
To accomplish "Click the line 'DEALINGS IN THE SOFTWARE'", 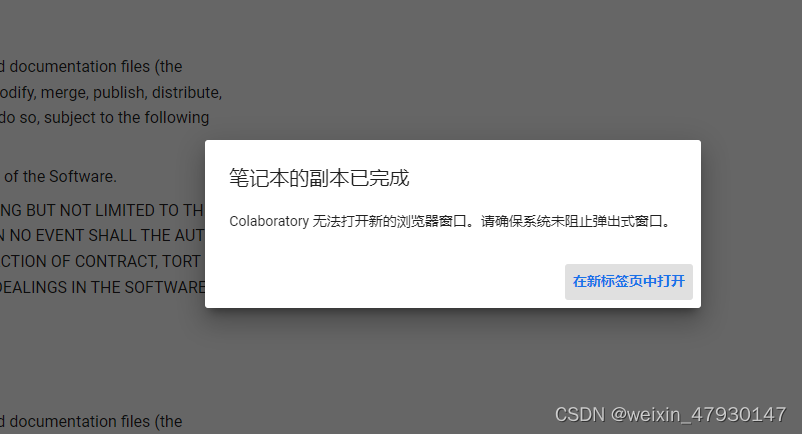I will pyautogui.click(x=102, y=287).
